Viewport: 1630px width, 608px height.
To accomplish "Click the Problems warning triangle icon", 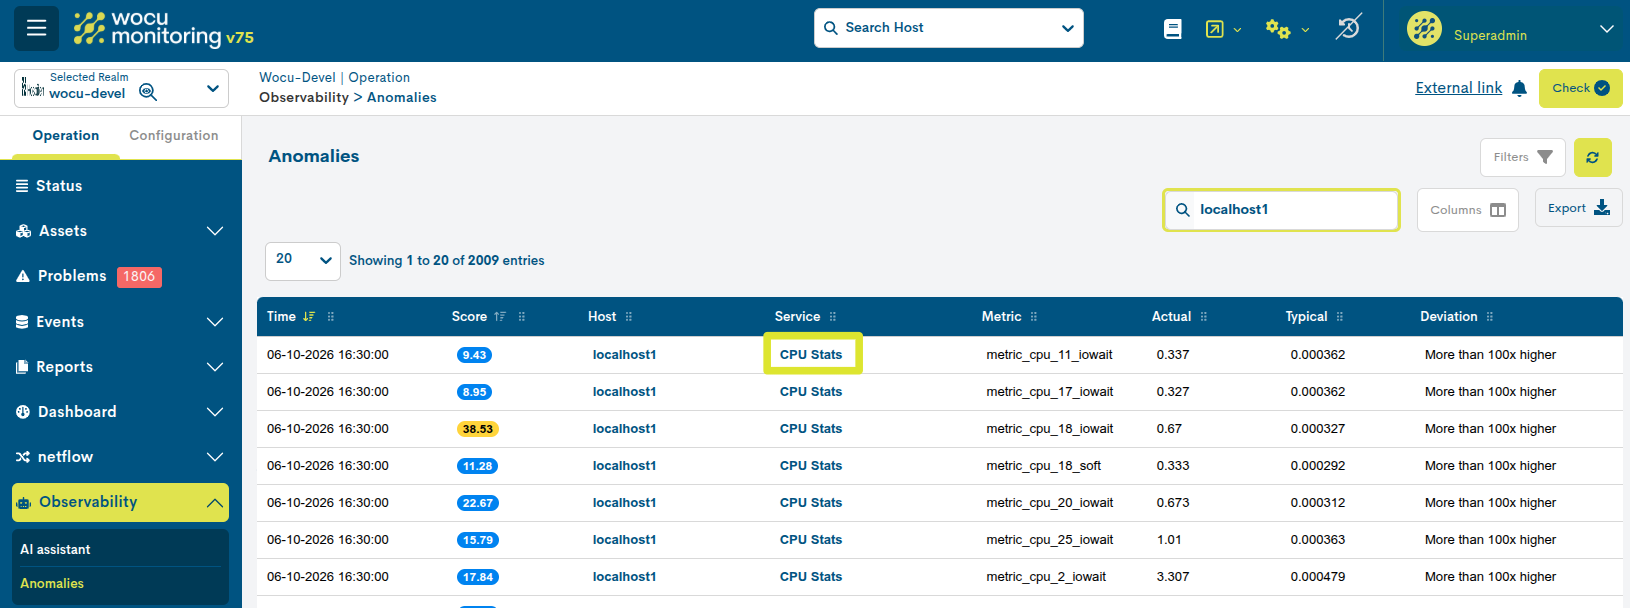I will (23, 276).
